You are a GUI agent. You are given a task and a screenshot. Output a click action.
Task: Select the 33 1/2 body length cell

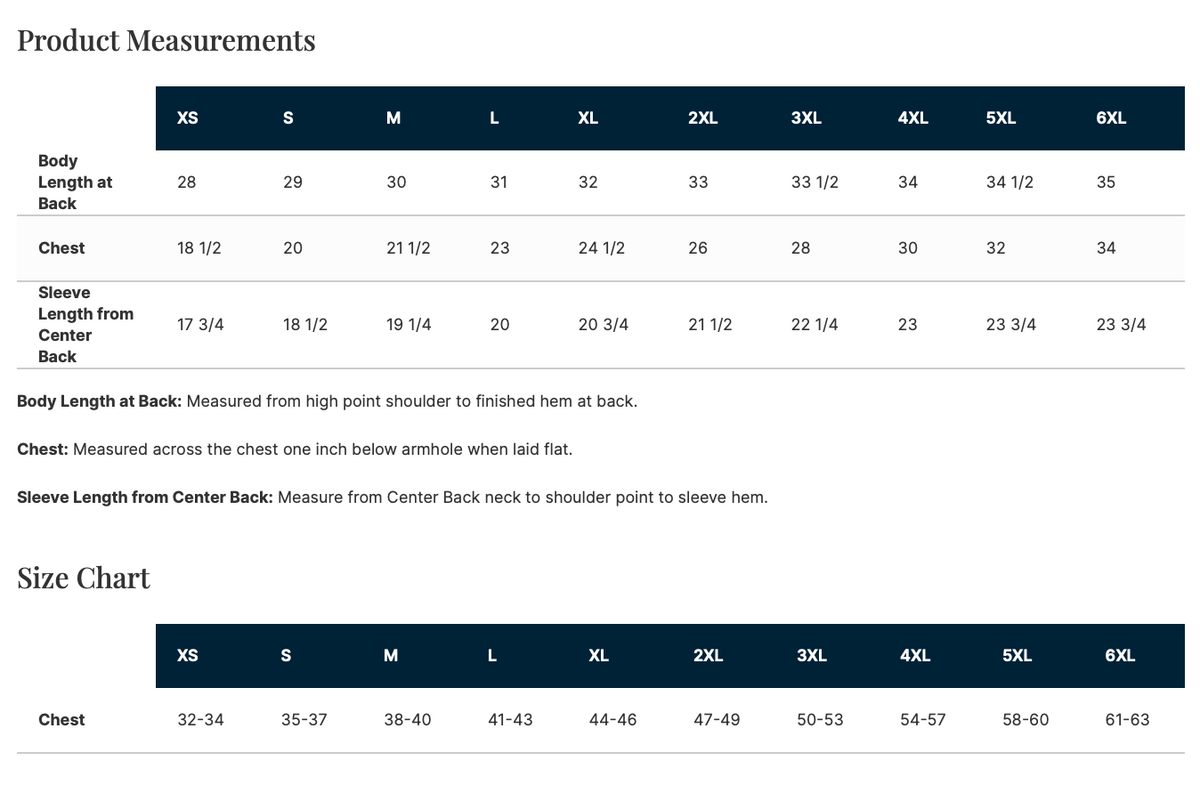click(815, 182)
